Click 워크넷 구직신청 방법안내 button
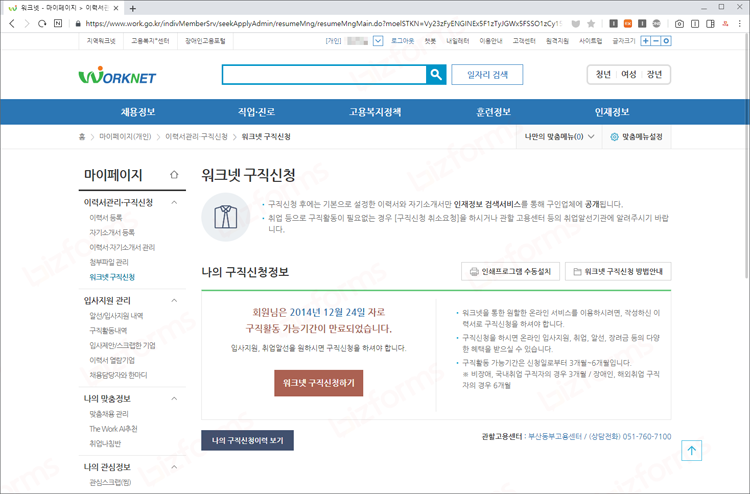750x494 pixels. pos(618,272)
